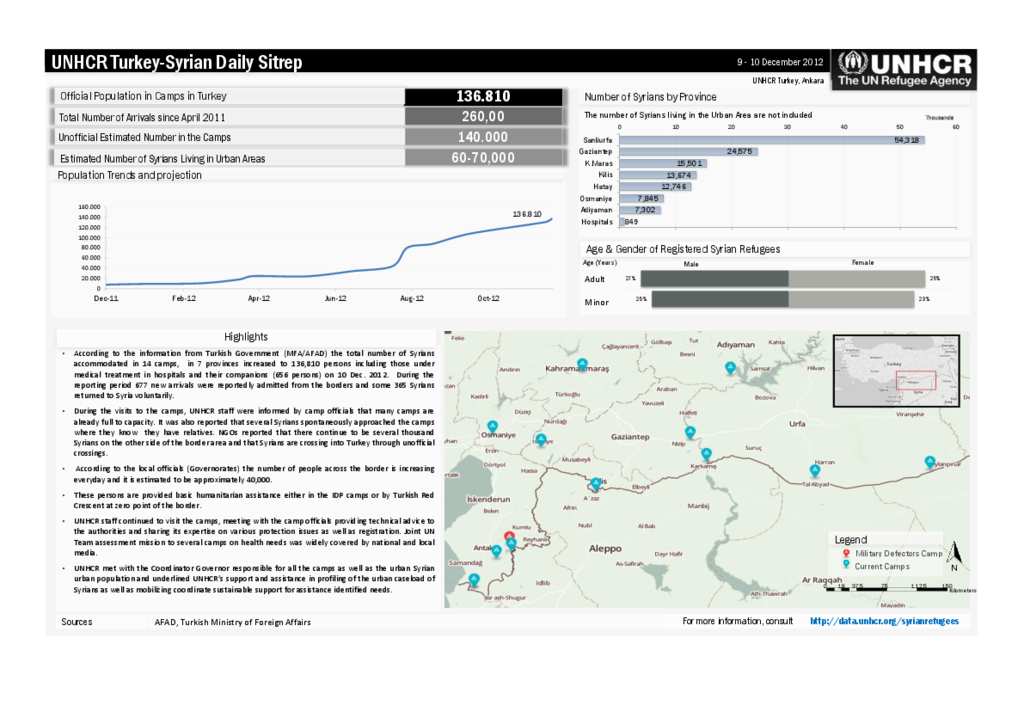
Task: Open the data.unhcr.org/syrianrefugees link
Action: coord(883,621)
